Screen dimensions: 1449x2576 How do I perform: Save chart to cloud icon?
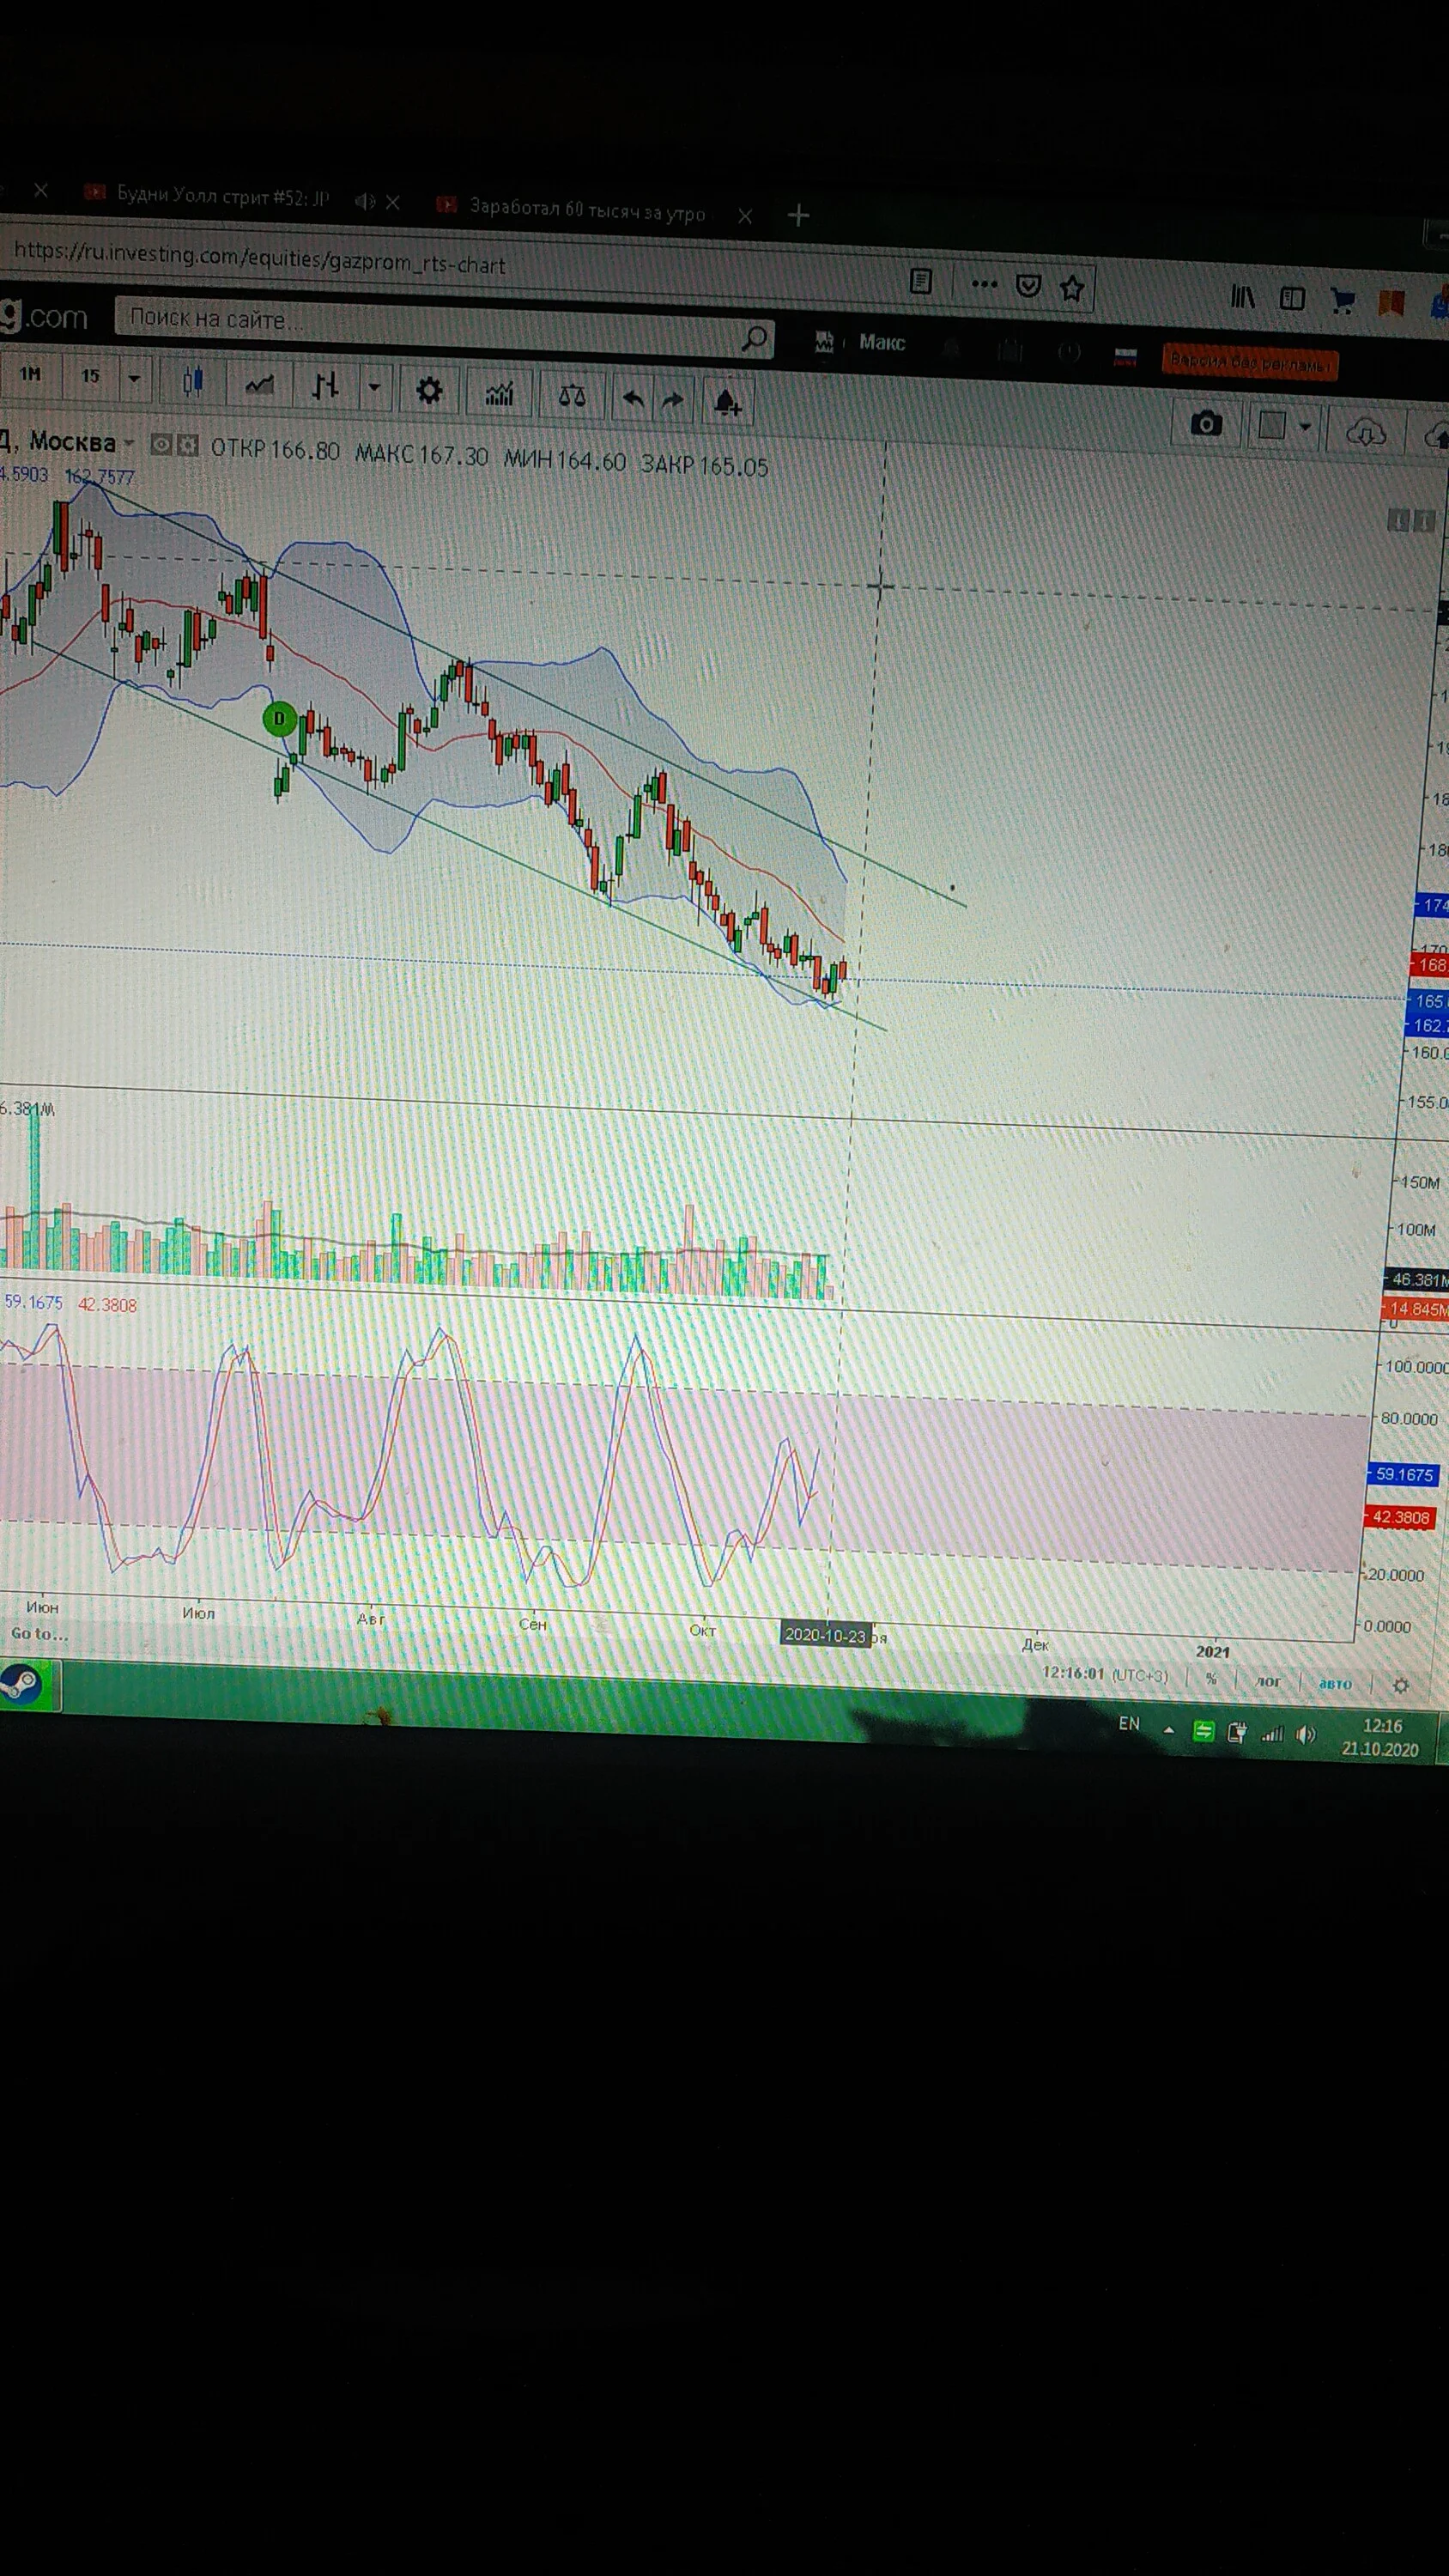pyautogui.click(x=1365, y=433)
